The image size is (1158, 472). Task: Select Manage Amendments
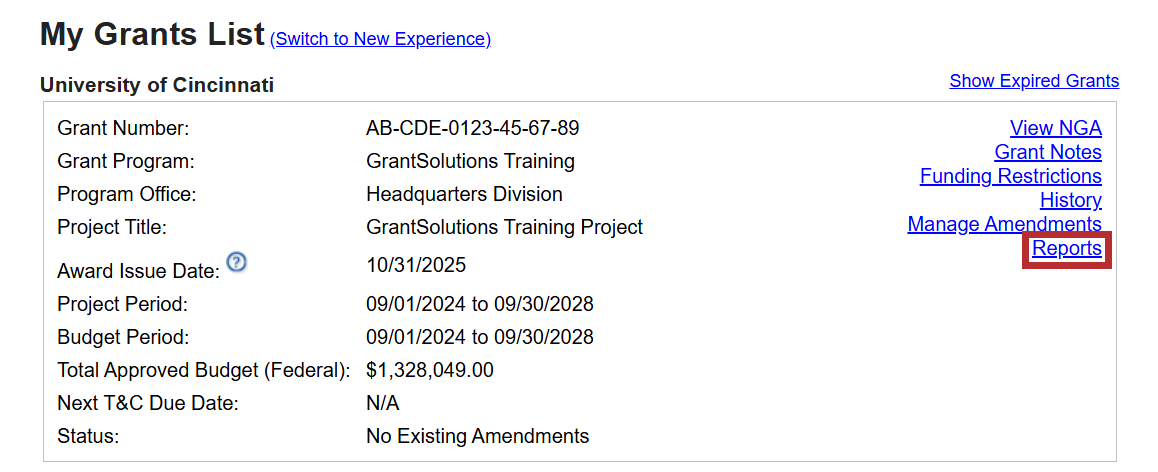click(x=1004, y=224)
